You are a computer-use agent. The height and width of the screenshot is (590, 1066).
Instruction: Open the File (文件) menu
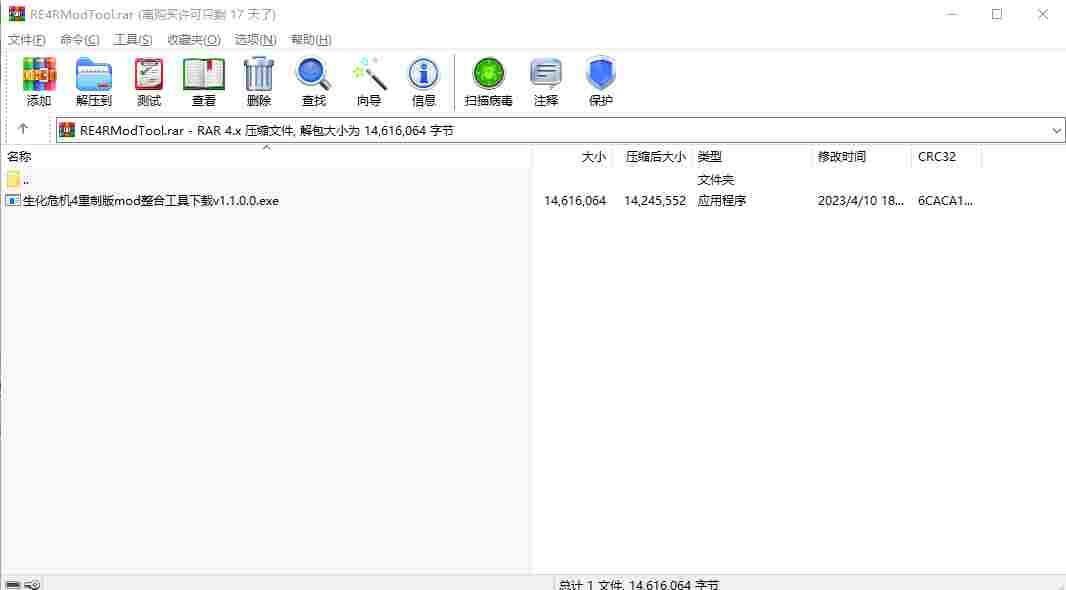point(27,39)
